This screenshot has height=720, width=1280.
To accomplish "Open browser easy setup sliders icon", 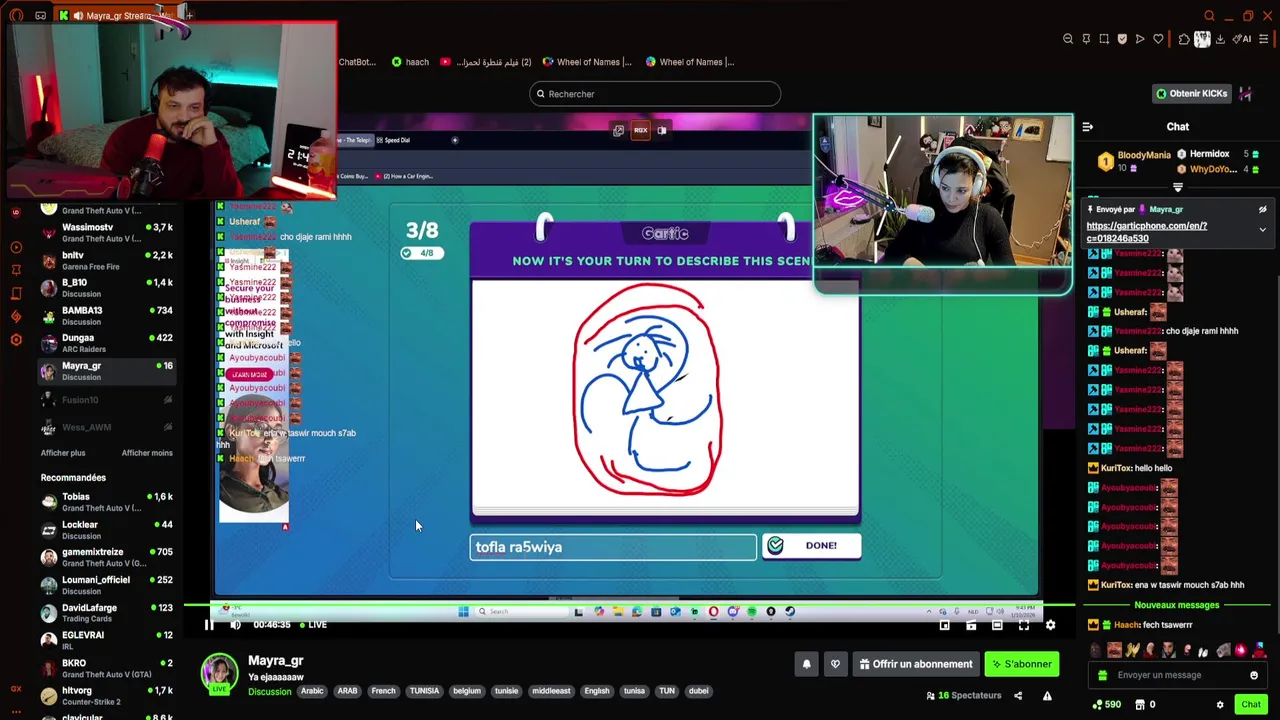I will click(1263, 39).
